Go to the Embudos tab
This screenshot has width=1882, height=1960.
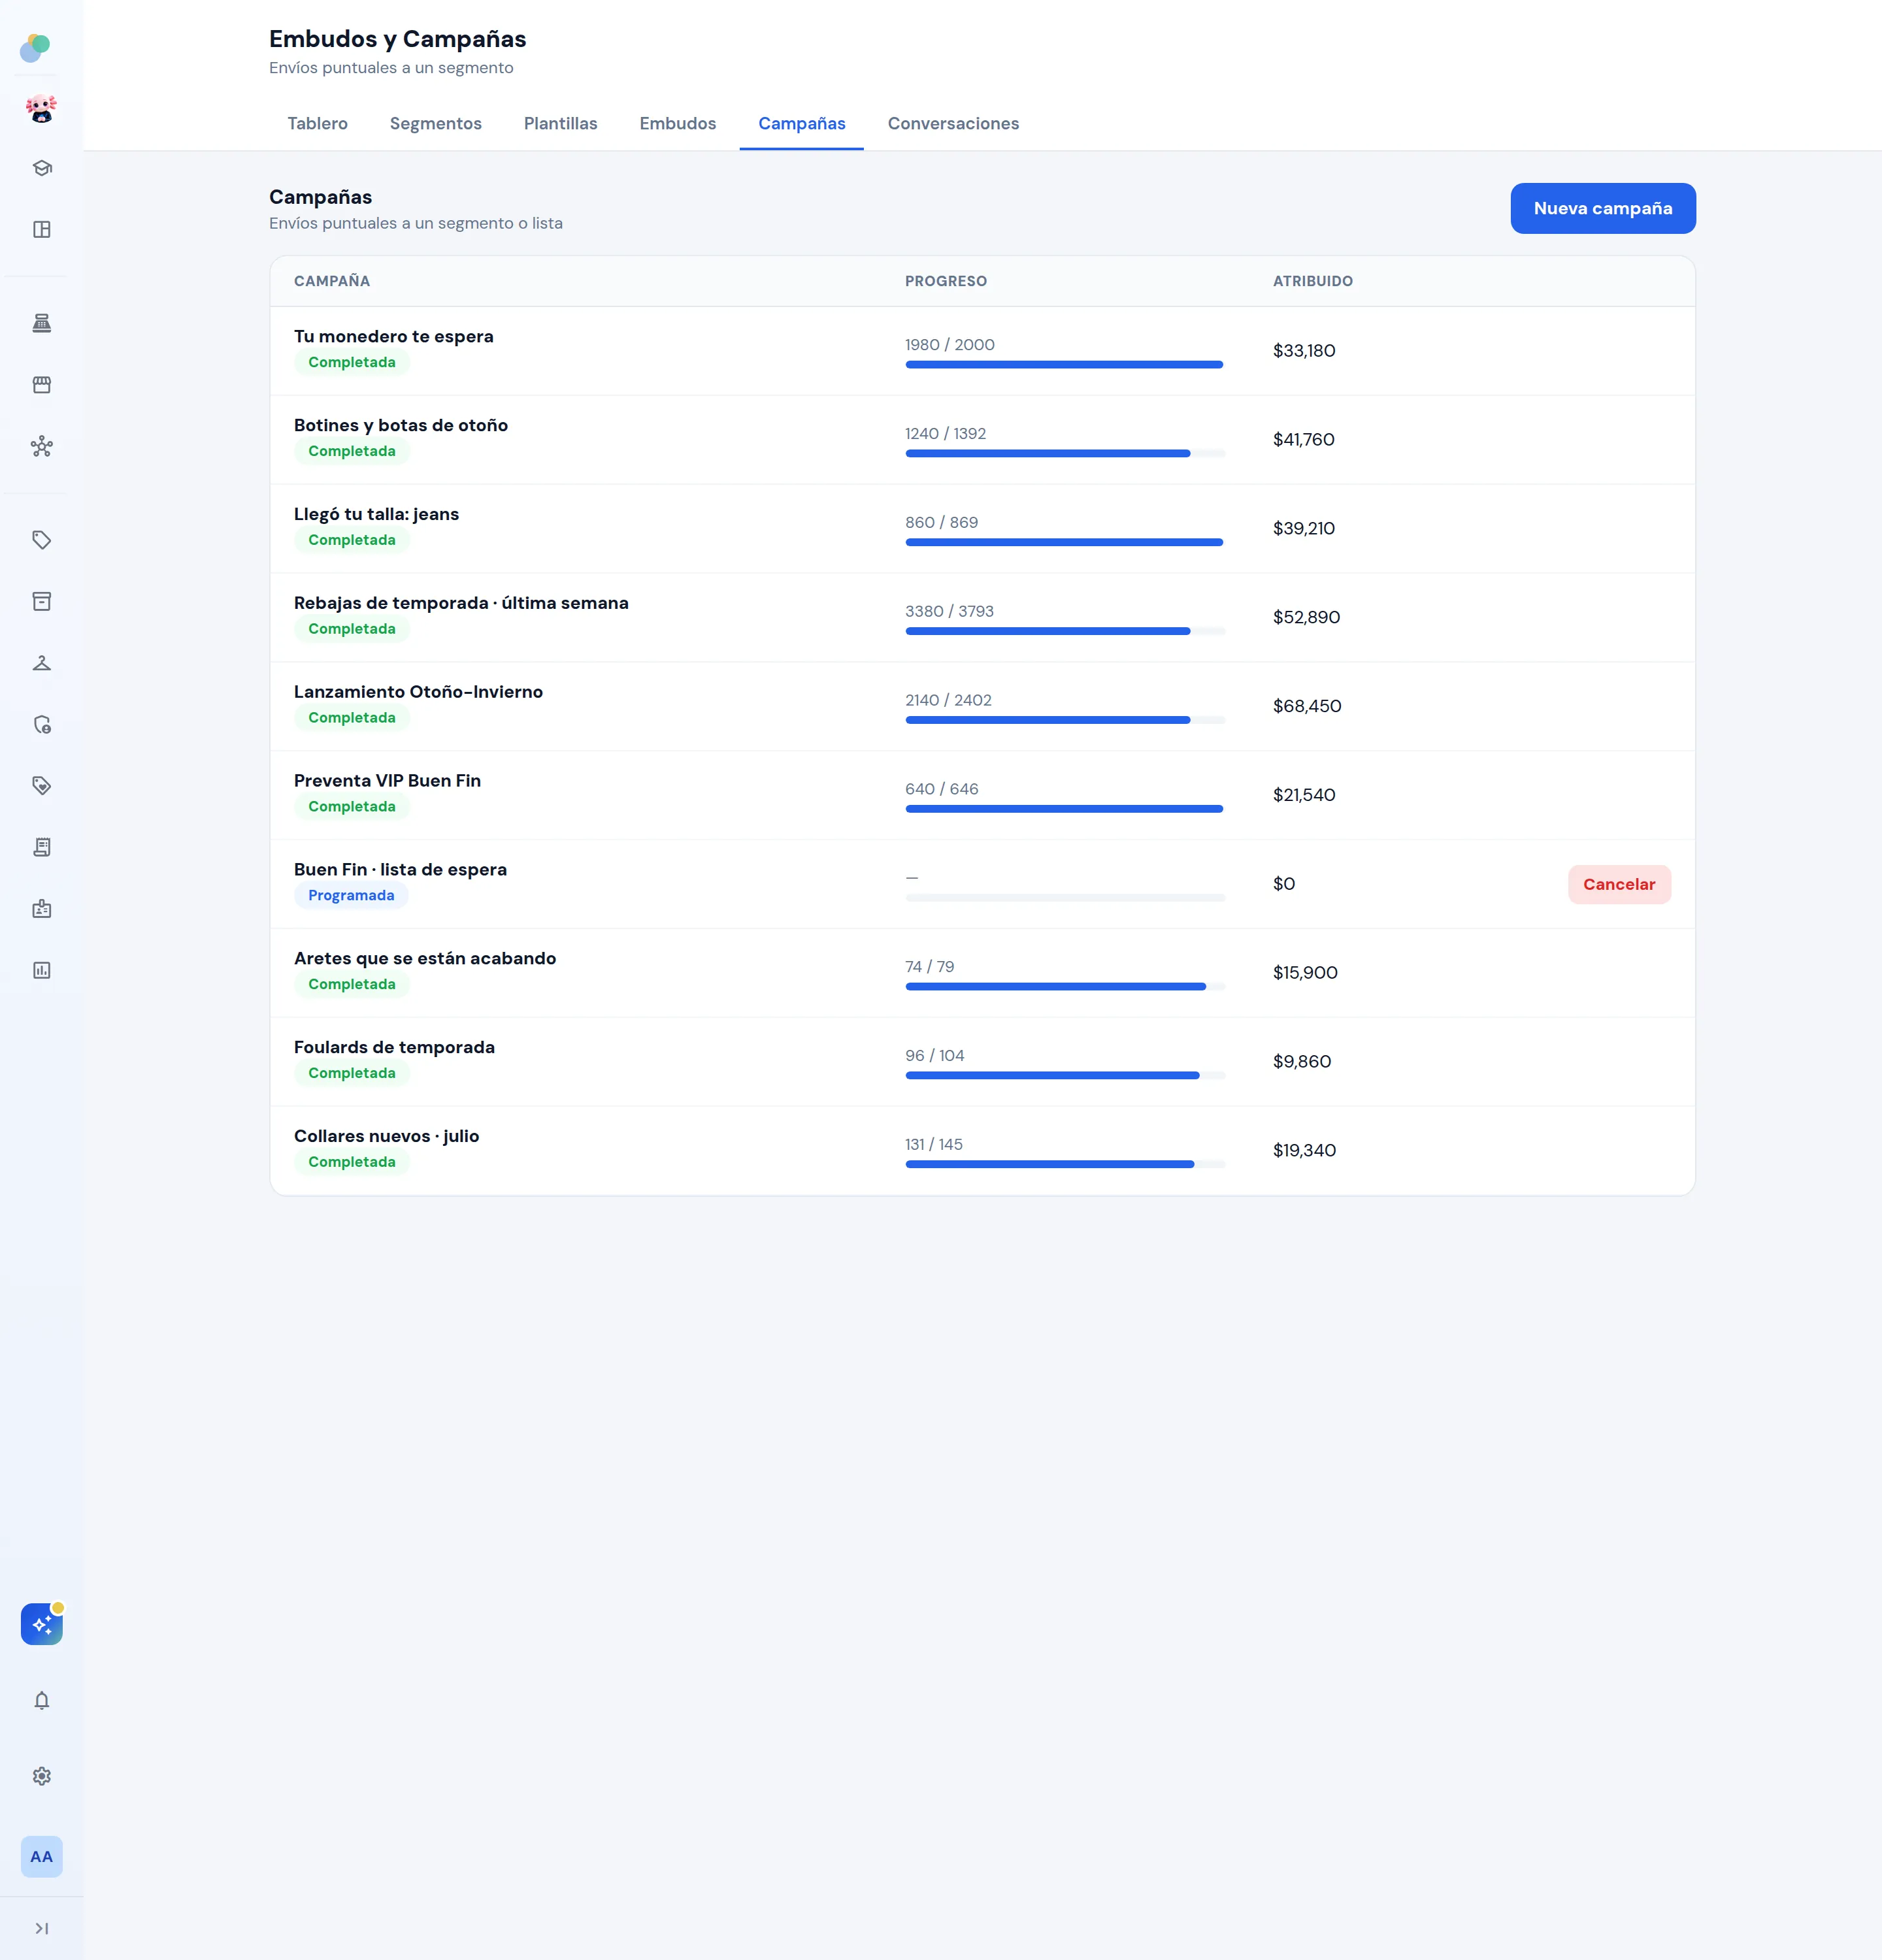(678, 124)
